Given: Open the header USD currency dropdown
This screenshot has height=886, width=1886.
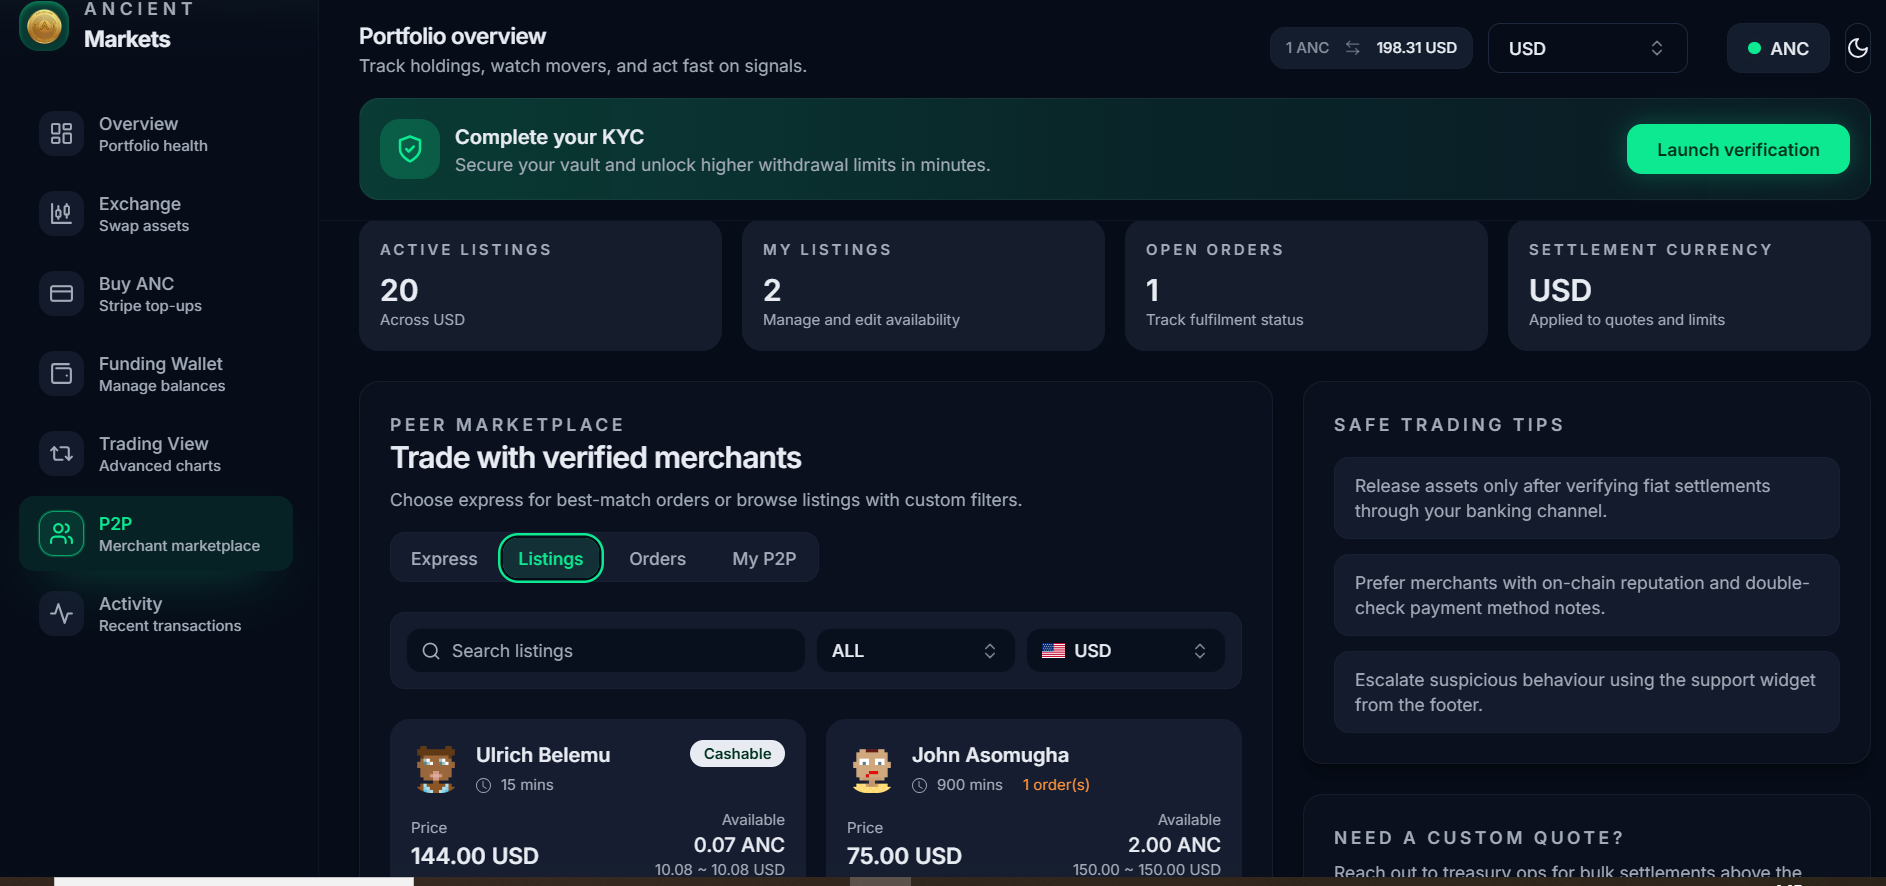Looking at the screenshot, I should click(1586, 48).
